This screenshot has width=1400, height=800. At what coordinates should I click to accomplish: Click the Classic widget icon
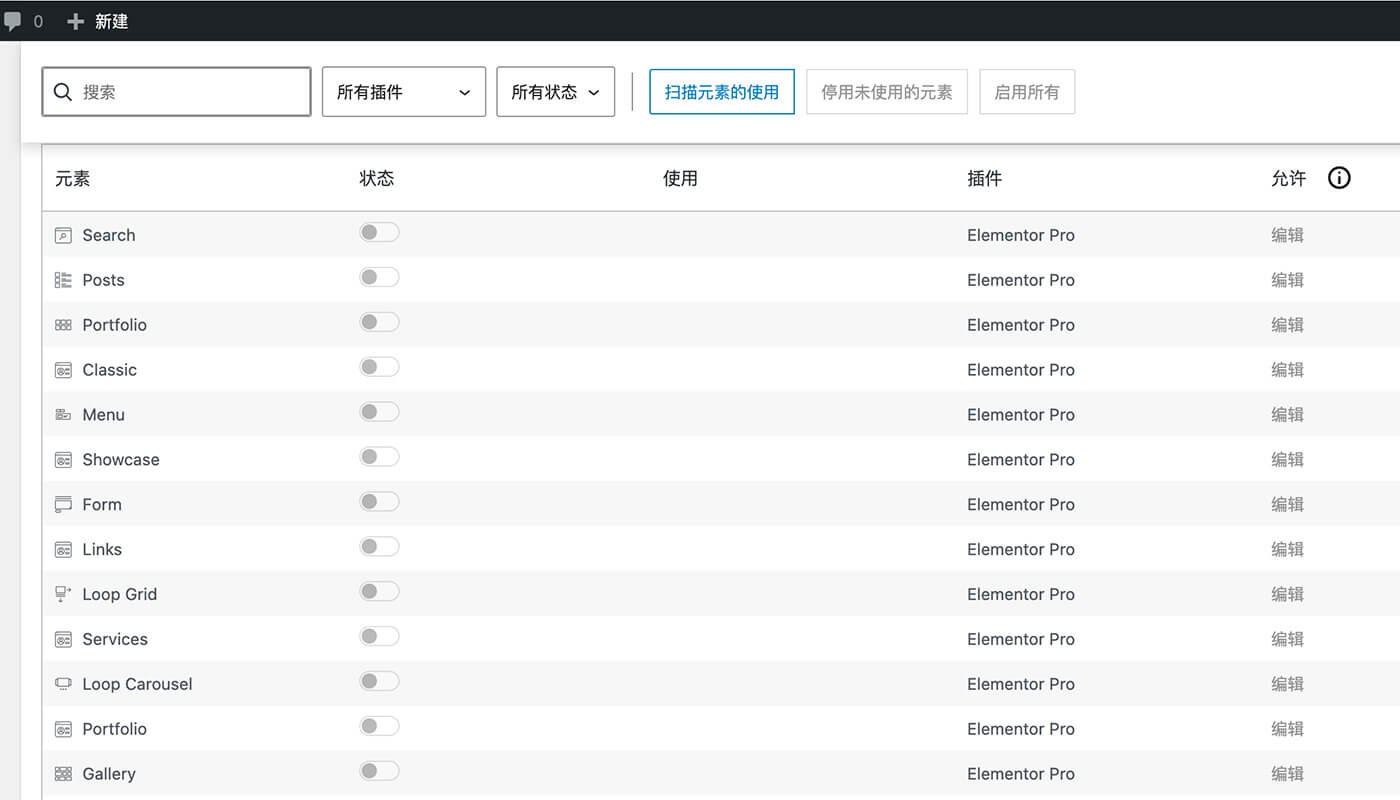pyautogui.click(x=62, y=369)
